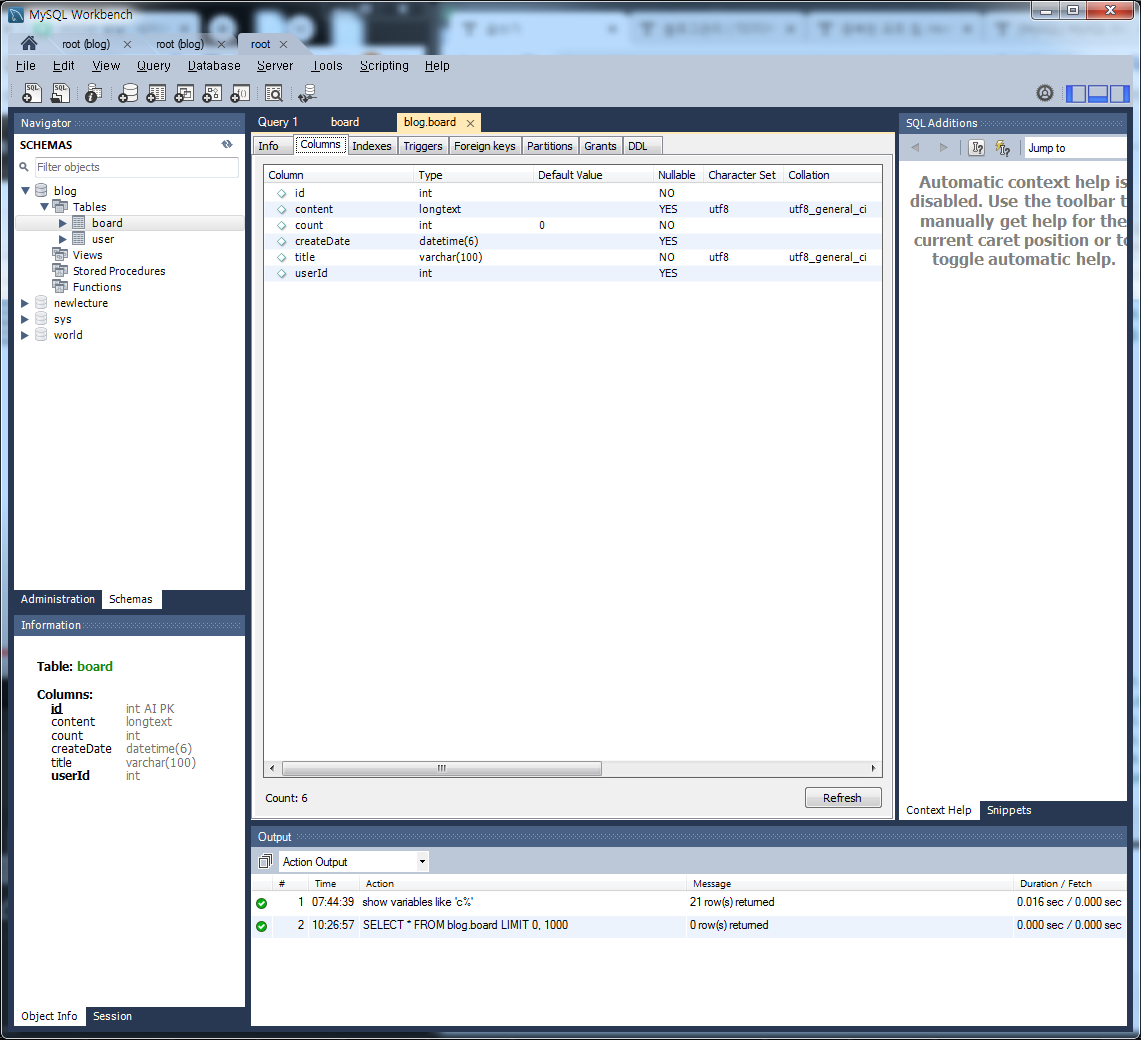
Task: Open the Partitions tab
Action: pyautogui.click(x=549, y=146)
